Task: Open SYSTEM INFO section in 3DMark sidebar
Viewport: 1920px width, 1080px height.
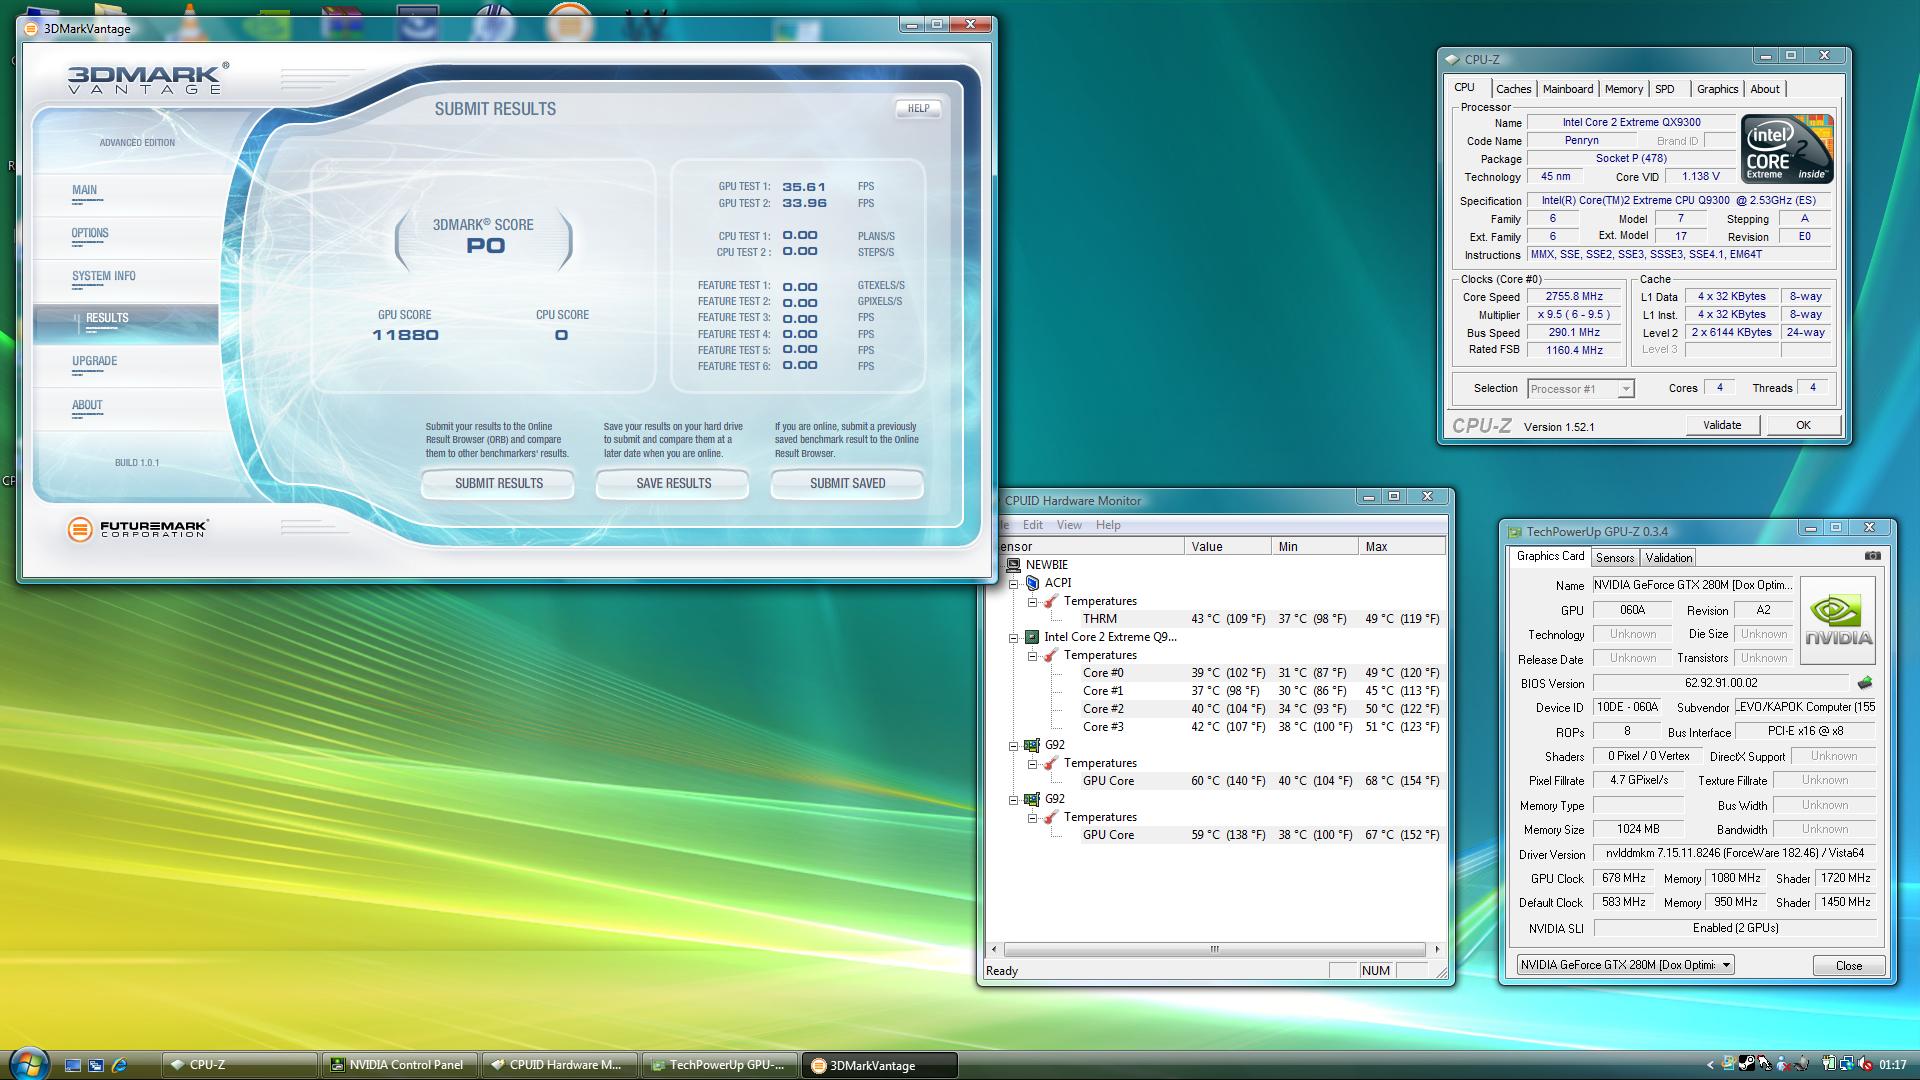Action: [126, 279]
